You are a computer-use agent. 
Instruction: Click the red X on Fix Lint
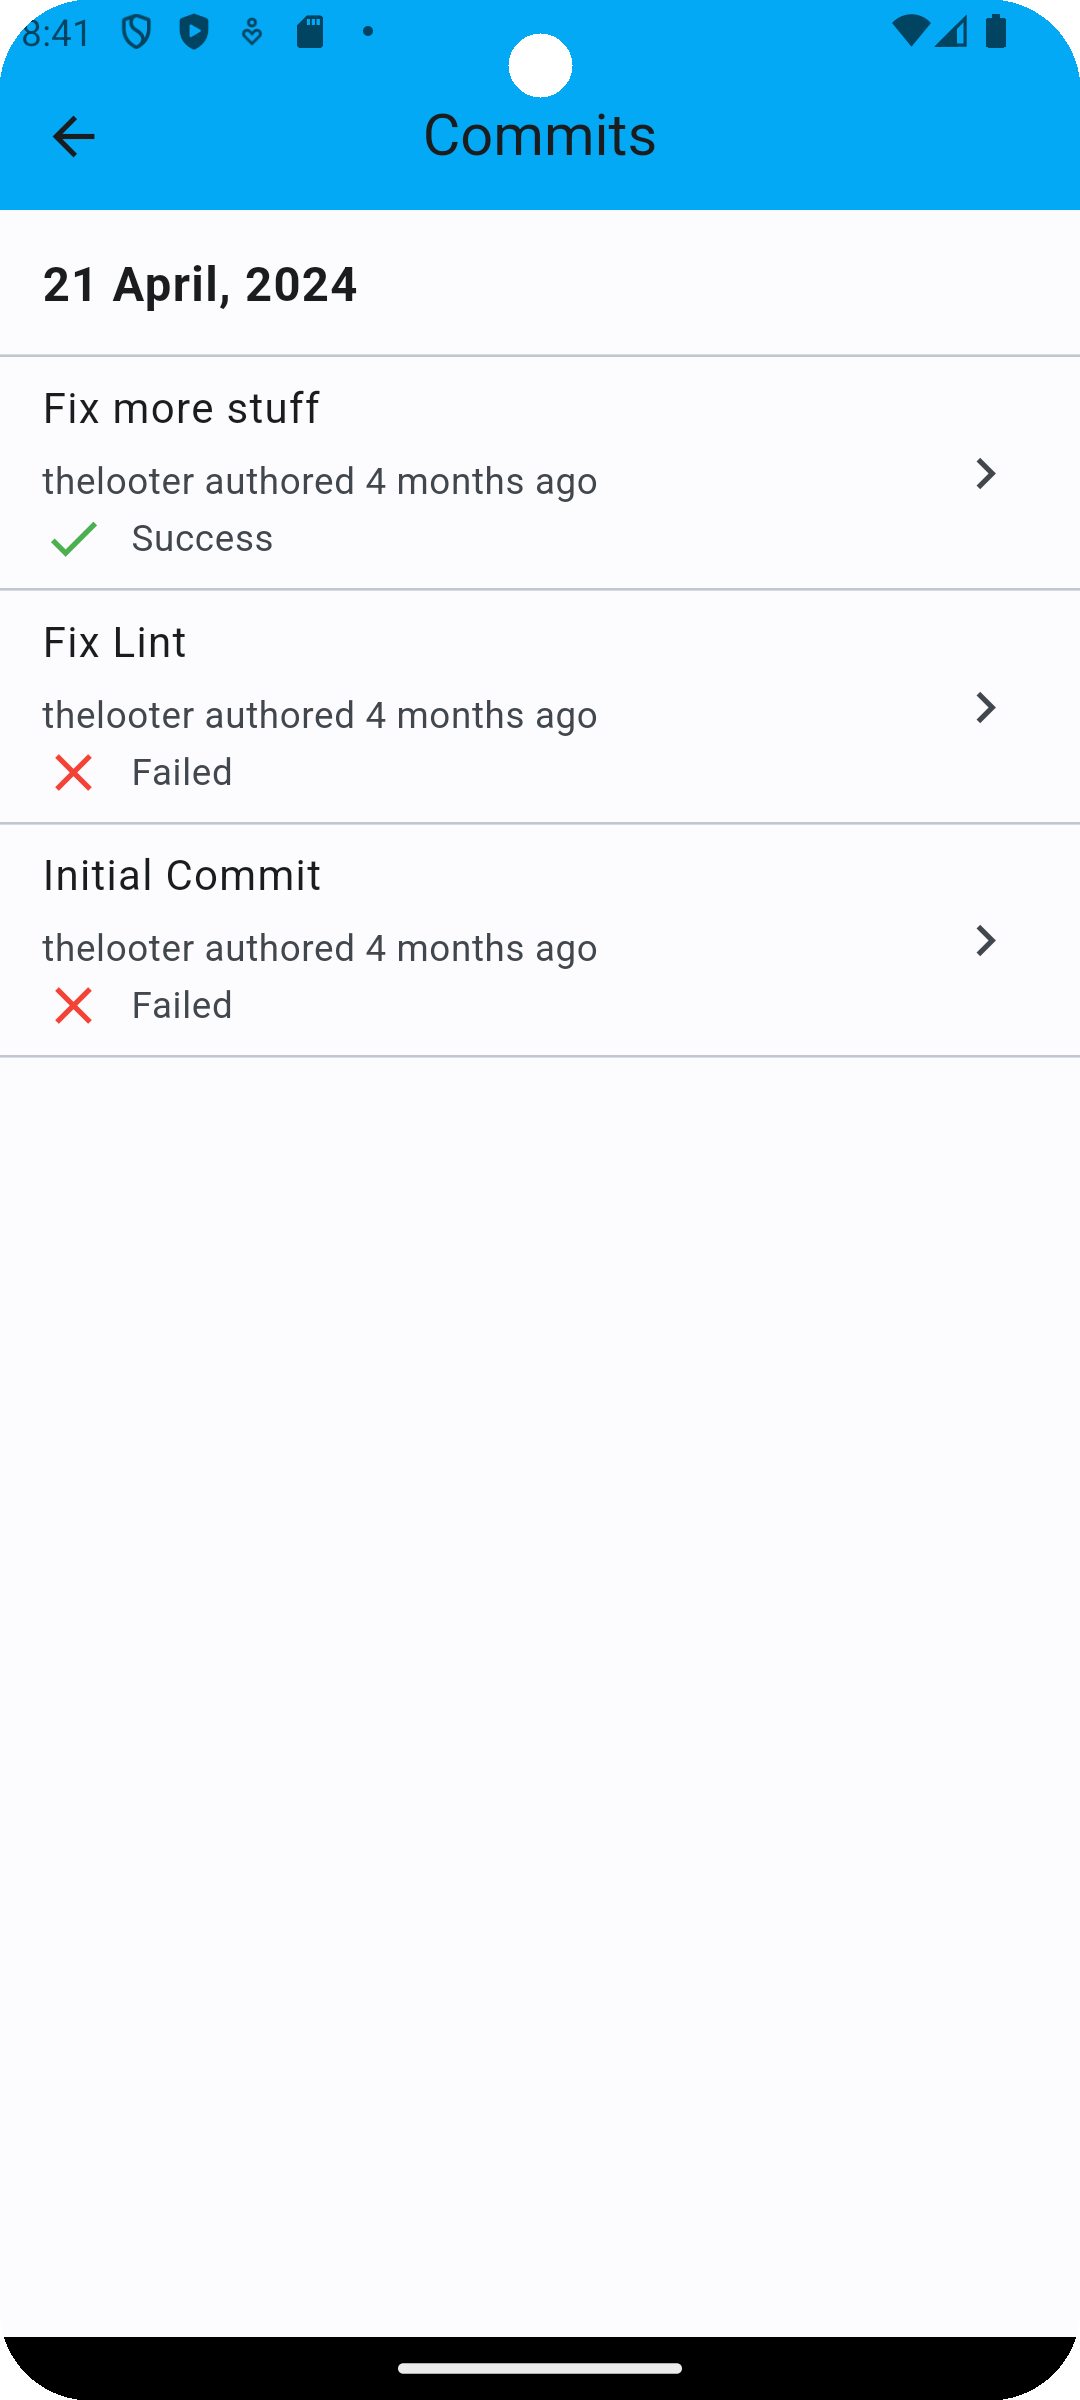(74, 772)
